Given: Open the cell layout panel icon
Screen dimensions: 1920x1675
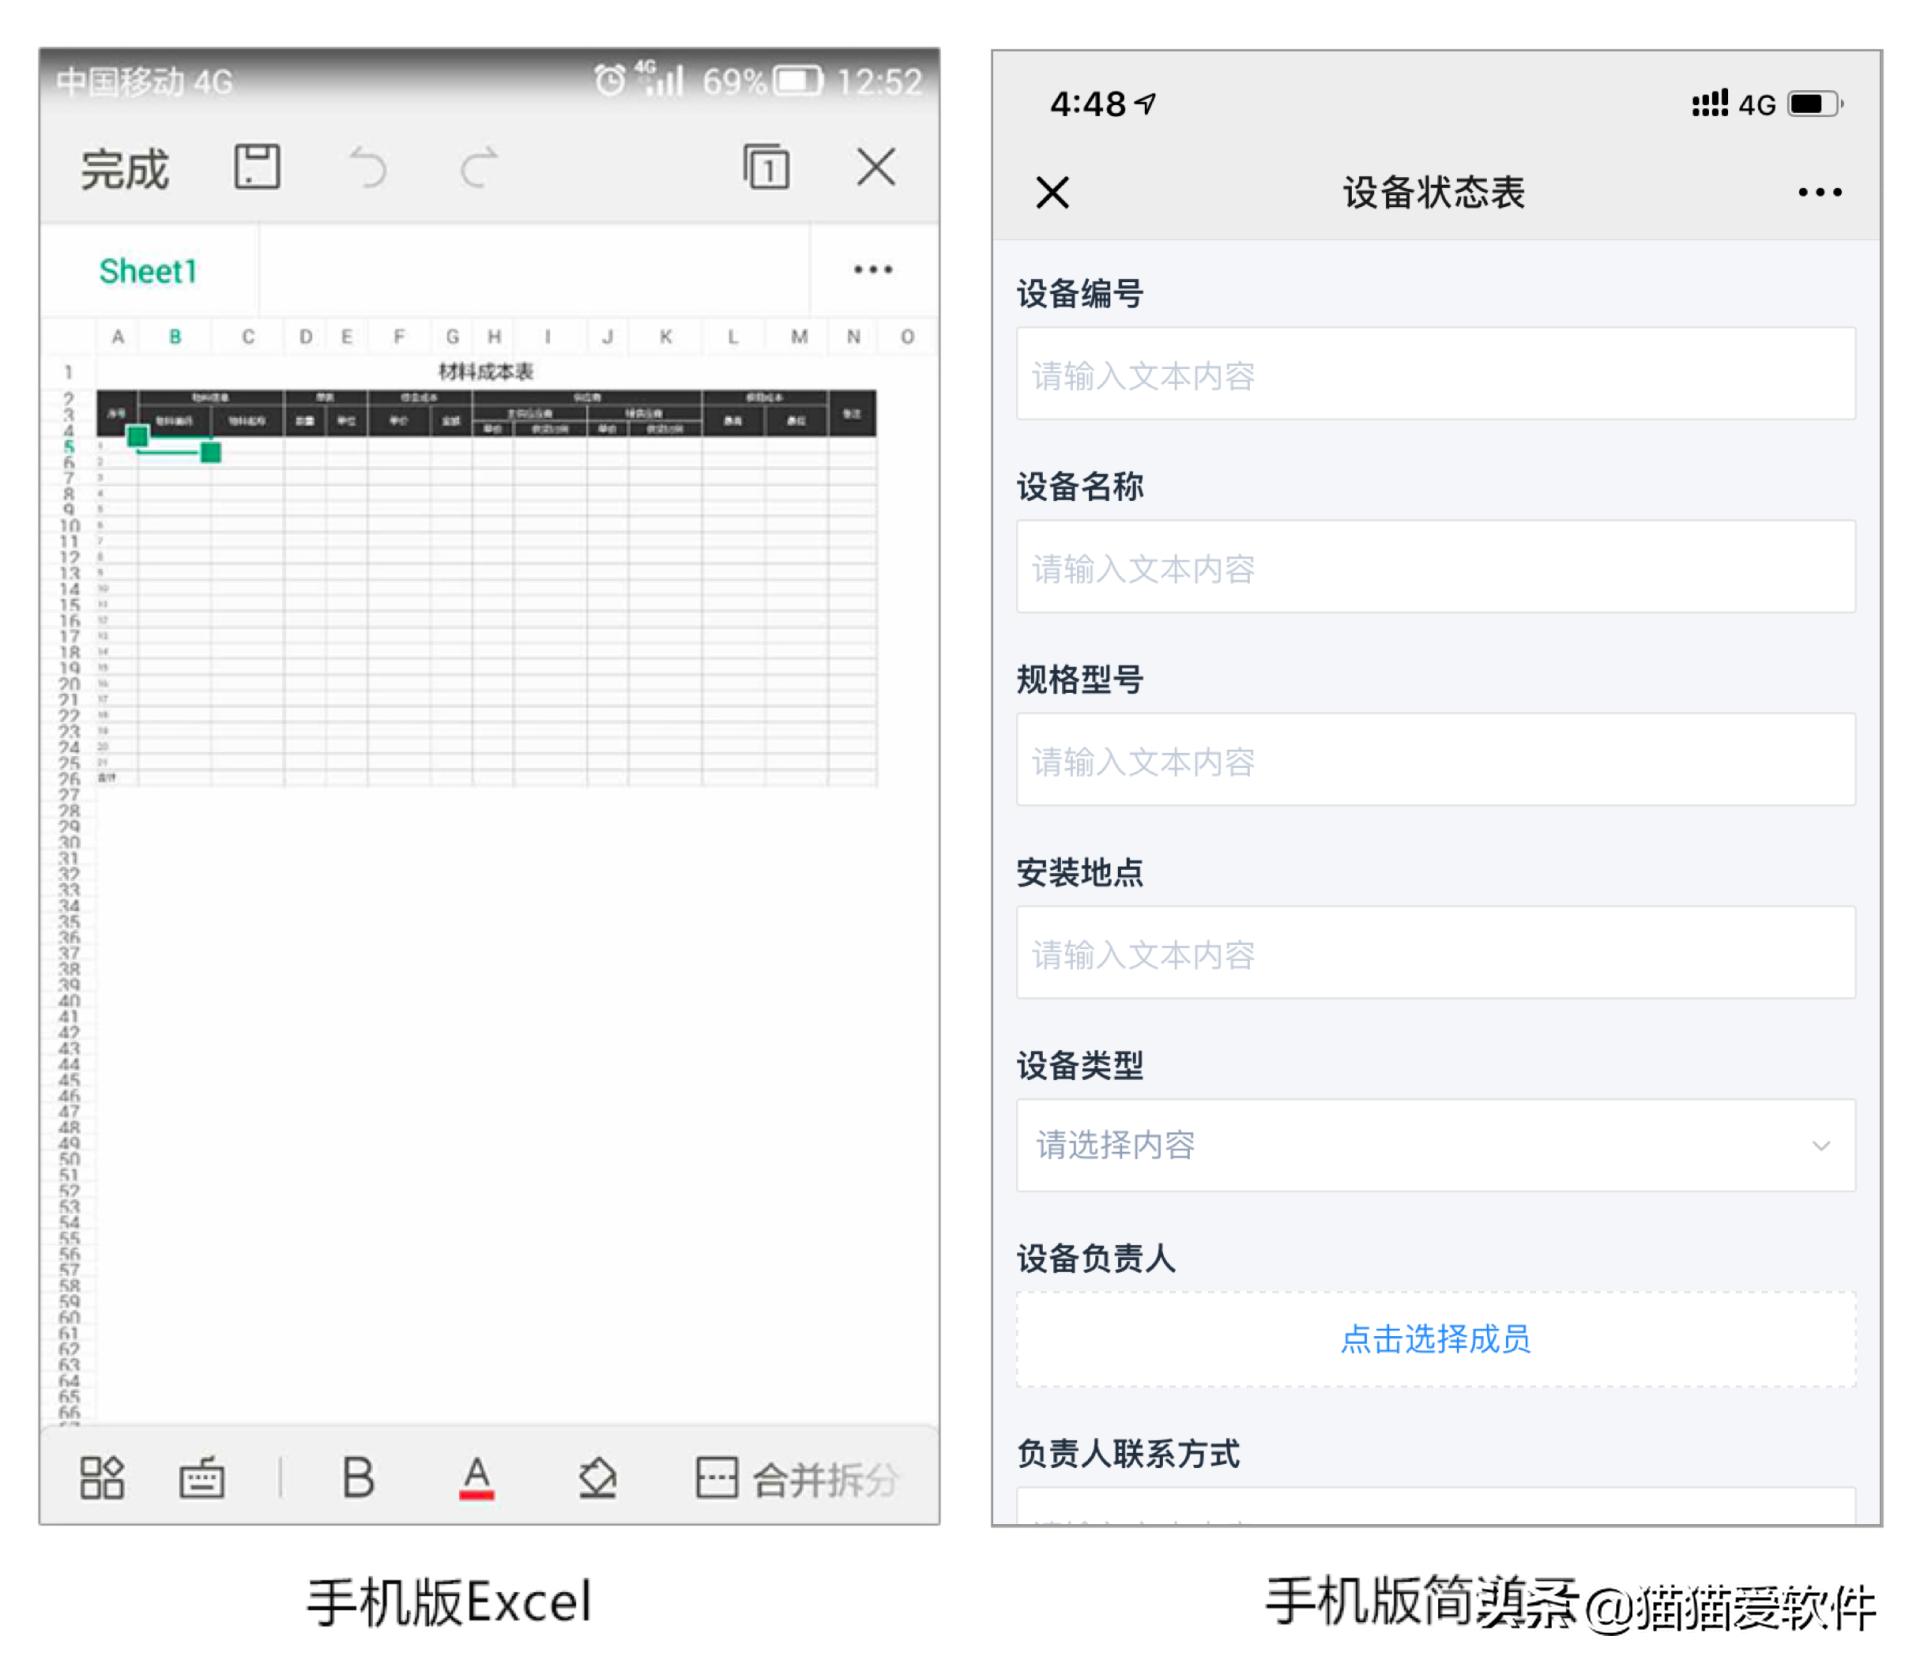Looking at the screenshot, I should pyautogui.click(x=101, y=1478).
